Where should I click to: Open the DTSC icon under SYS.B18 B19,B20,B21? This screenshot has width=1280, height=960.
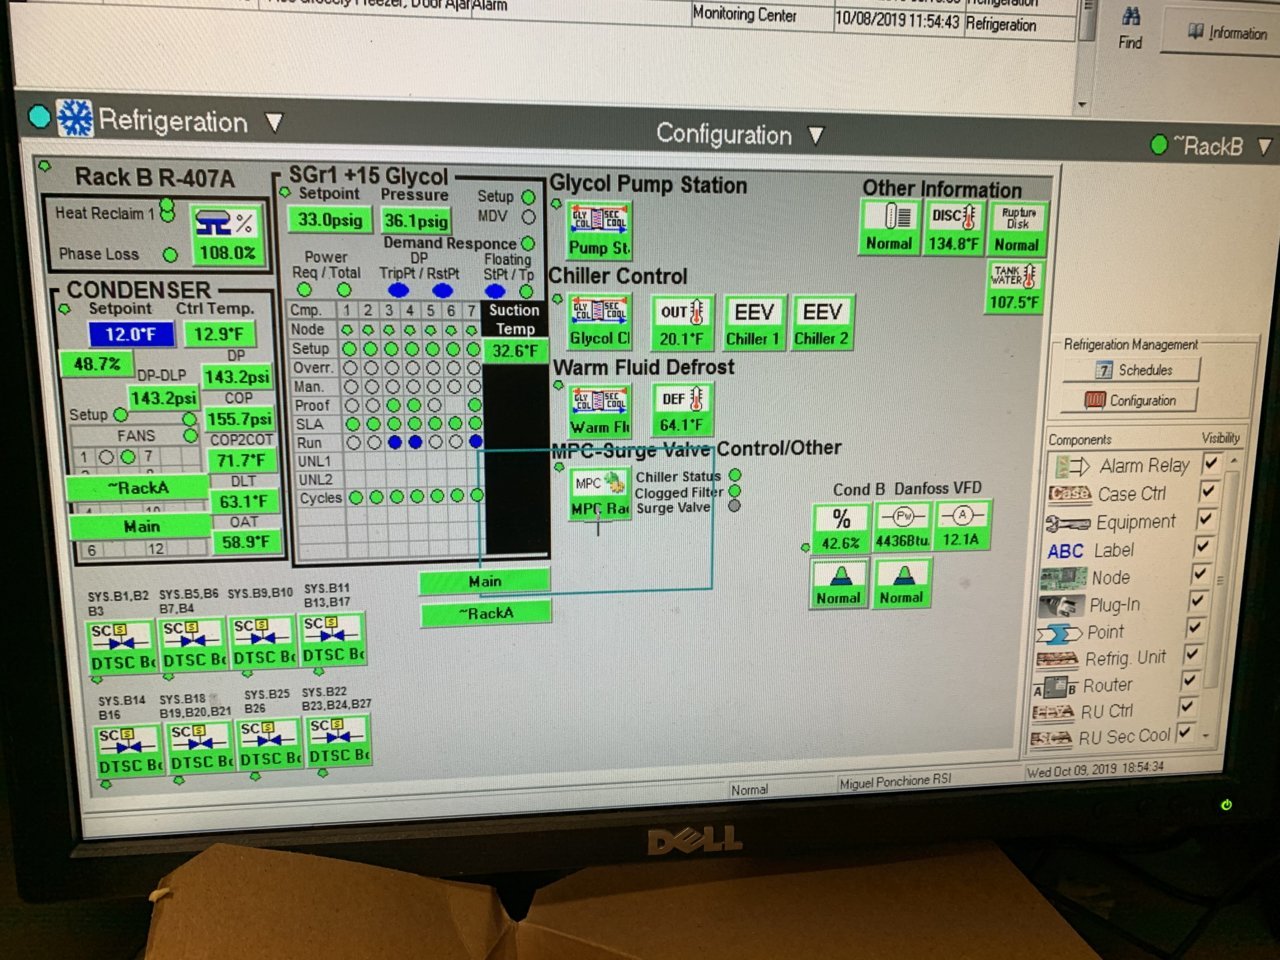coord(201,748)
